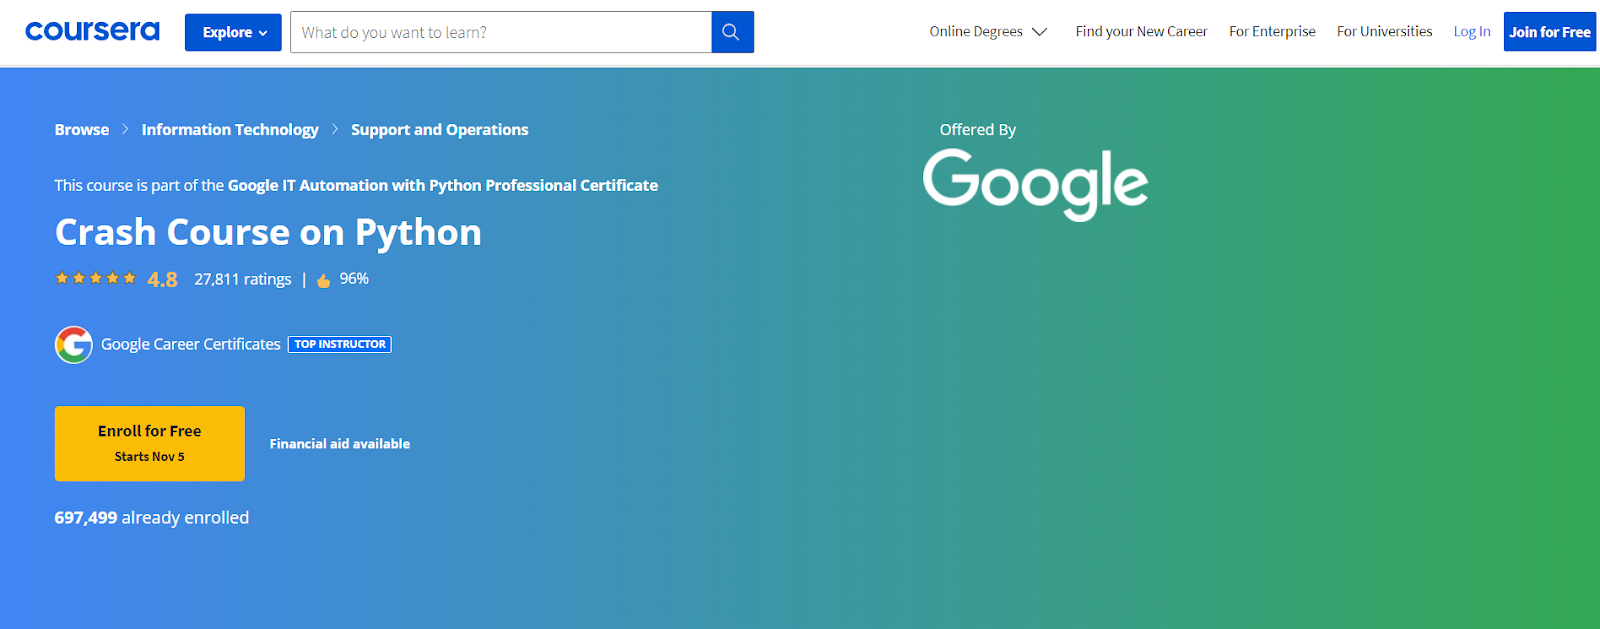Click Financial aid available
The image size is (1600, 629).
click(x=340, y=444)
